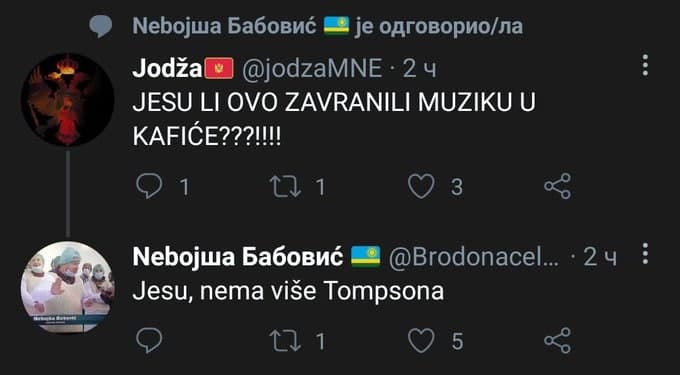Reply to Nebojša's Tompsona tweet
Viewport: 680px width, 375px height.
tap(149, 340)
